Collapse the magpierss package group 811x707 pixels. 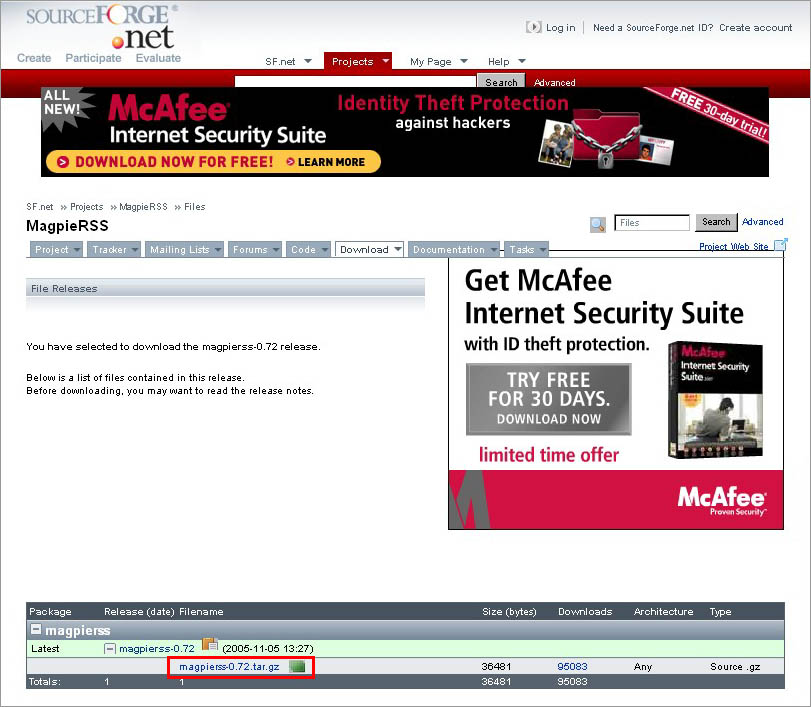[x=36, y=629]
